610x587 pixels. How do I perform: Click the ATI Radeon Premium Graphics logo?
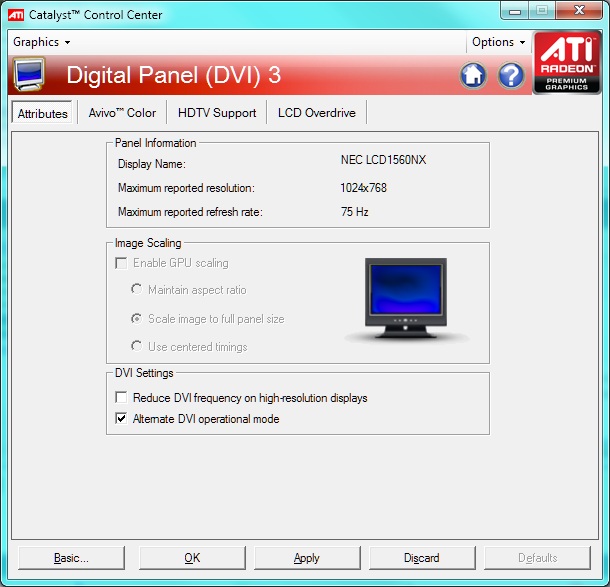566,63
